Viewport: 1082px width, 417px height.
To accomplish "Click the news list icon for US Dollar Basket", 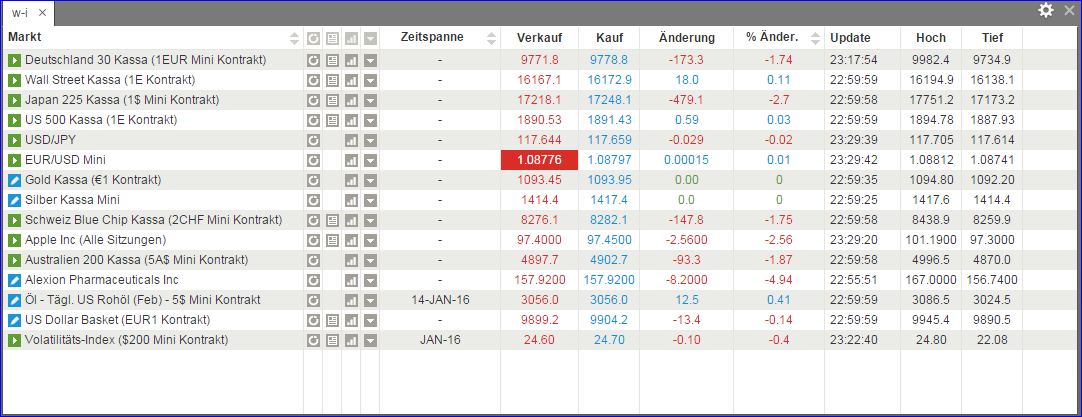I will coord(332,320).
